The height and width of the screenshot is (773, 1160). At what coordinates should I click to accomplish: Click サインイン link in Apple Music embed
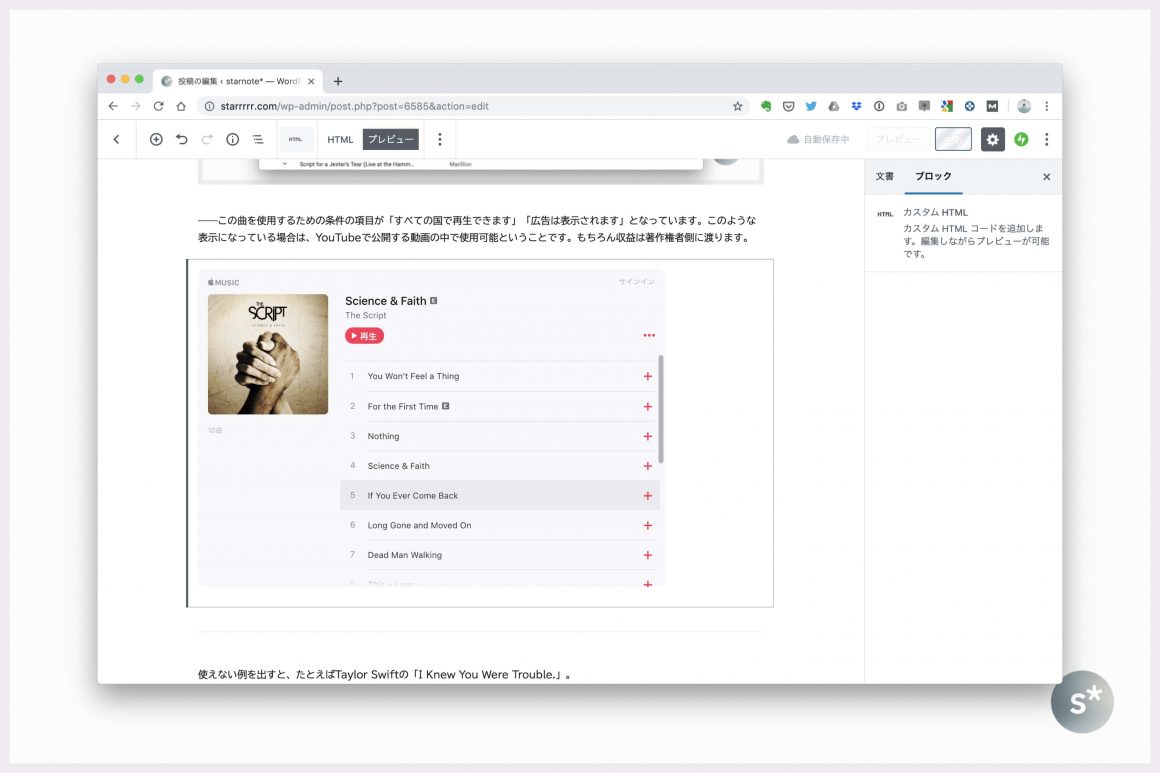tap(636, 282)
